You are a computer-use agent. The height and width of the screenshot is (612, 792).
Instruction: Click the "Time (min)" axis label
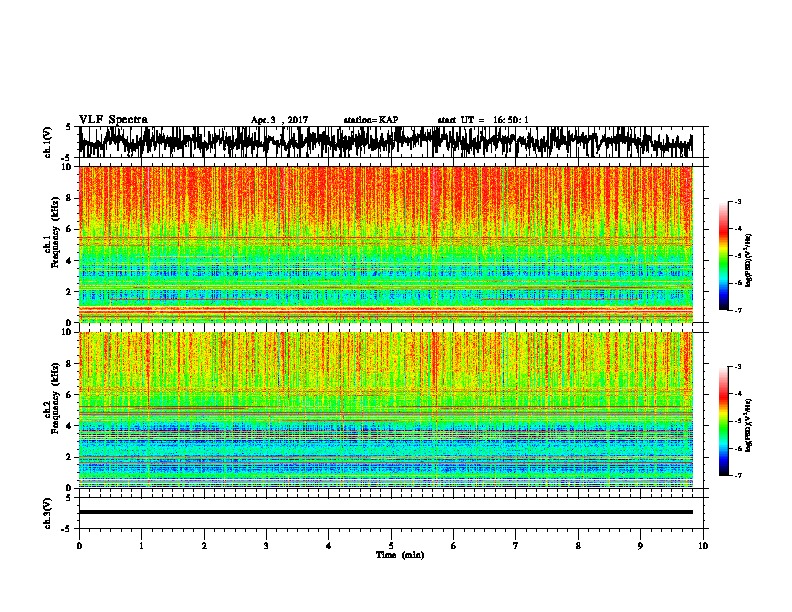tap(400, 555)
